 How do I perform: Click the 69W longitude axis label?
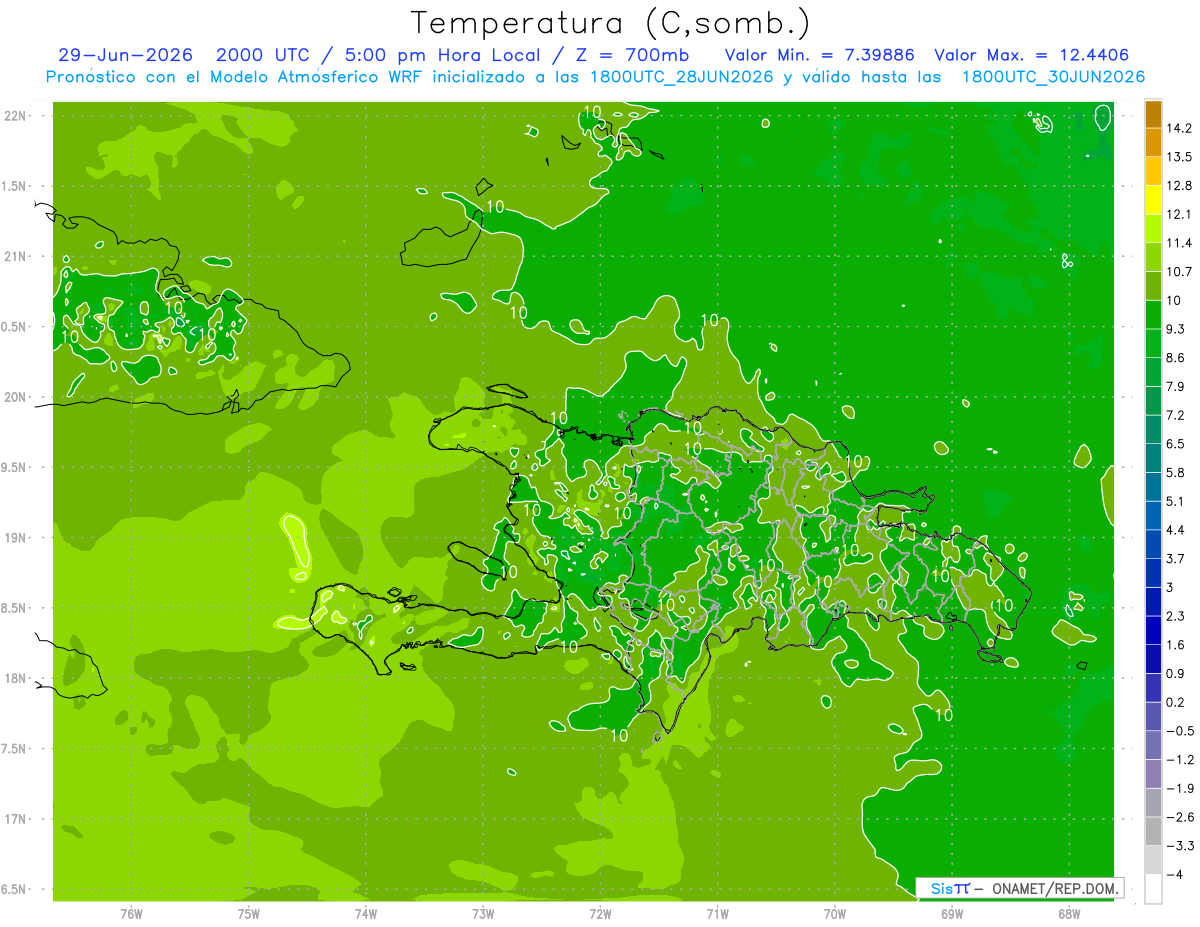point(952,913)
